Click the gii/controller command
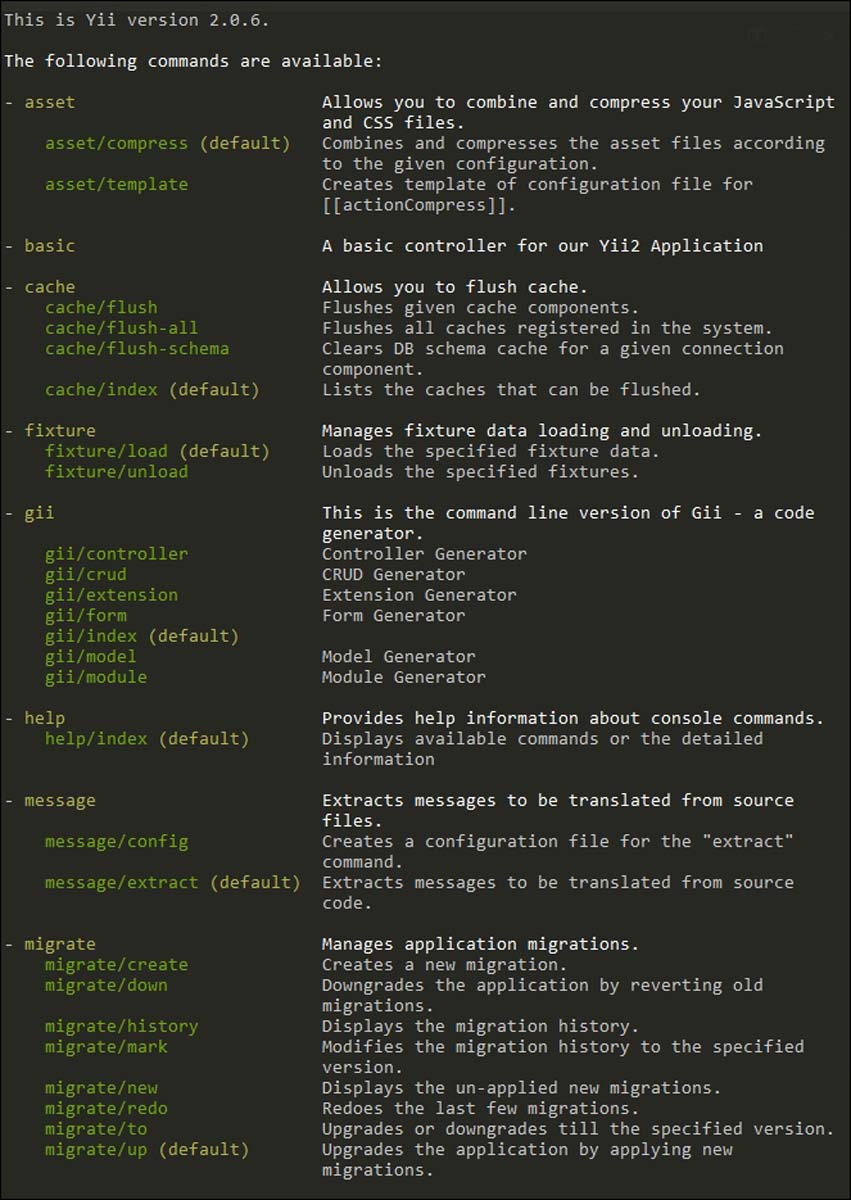Image resolution: width=851 pixels, height=1200 pixels. (116, 553)
